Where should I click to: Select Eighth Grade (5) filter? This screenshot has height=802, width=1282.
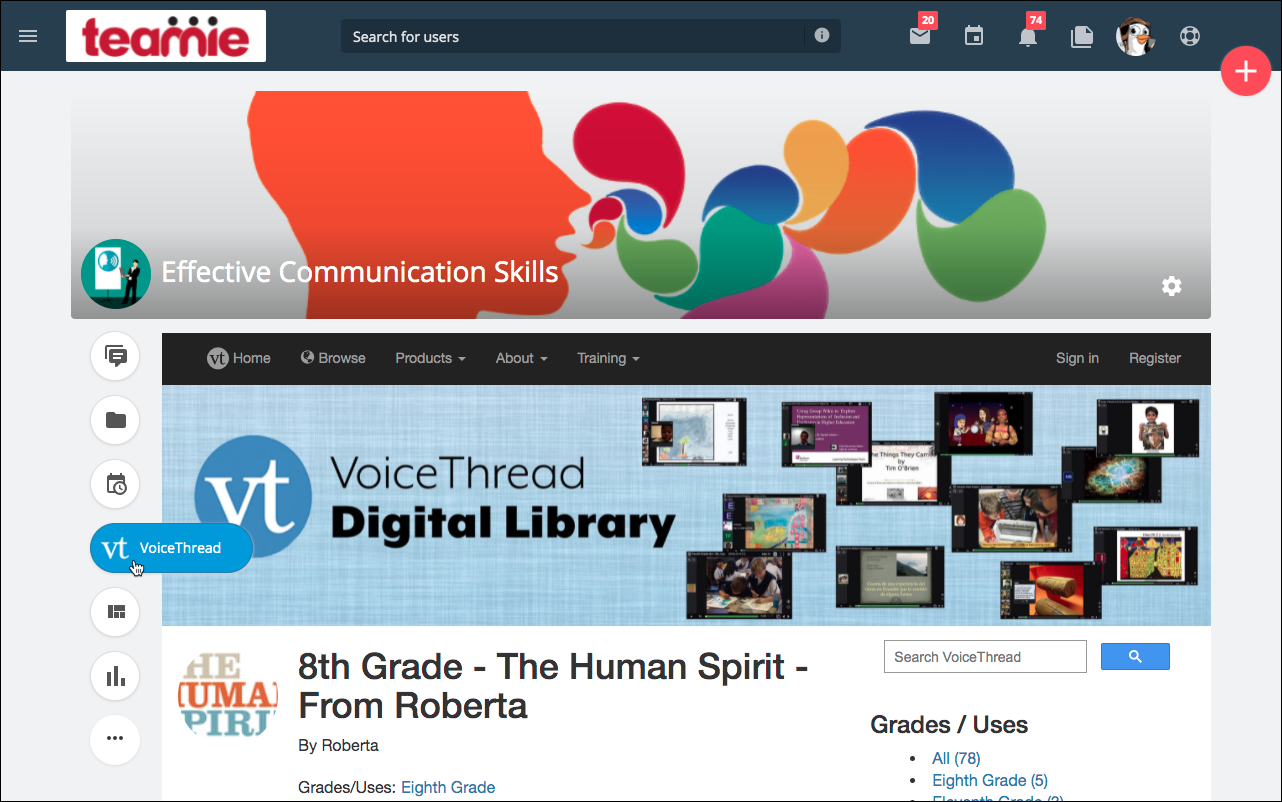point(990,780)
